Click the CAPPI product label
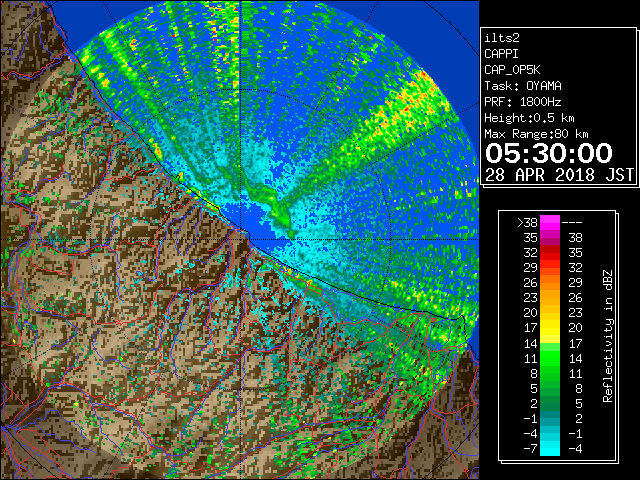The height and width of the screenshot is (480, 640). pos(501,54)
